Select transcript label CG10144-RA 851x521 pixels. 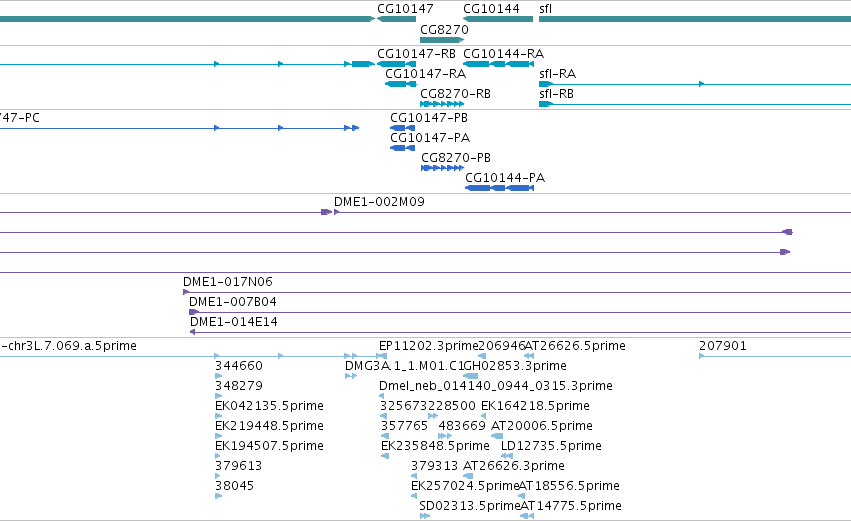coord(503,54)
